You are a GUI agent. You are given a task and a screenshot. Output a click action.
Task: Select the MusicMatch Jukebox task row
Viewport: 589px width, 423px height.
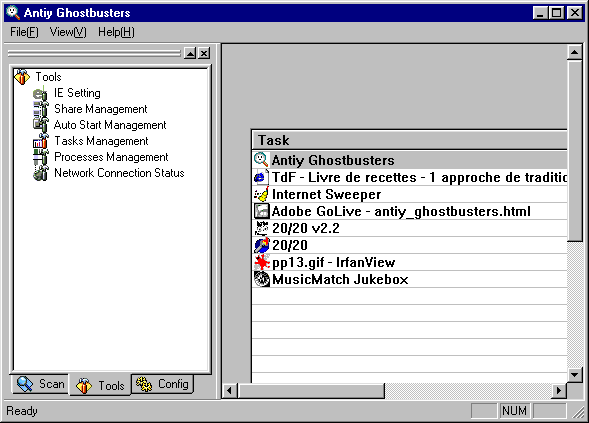click(409, 279)
